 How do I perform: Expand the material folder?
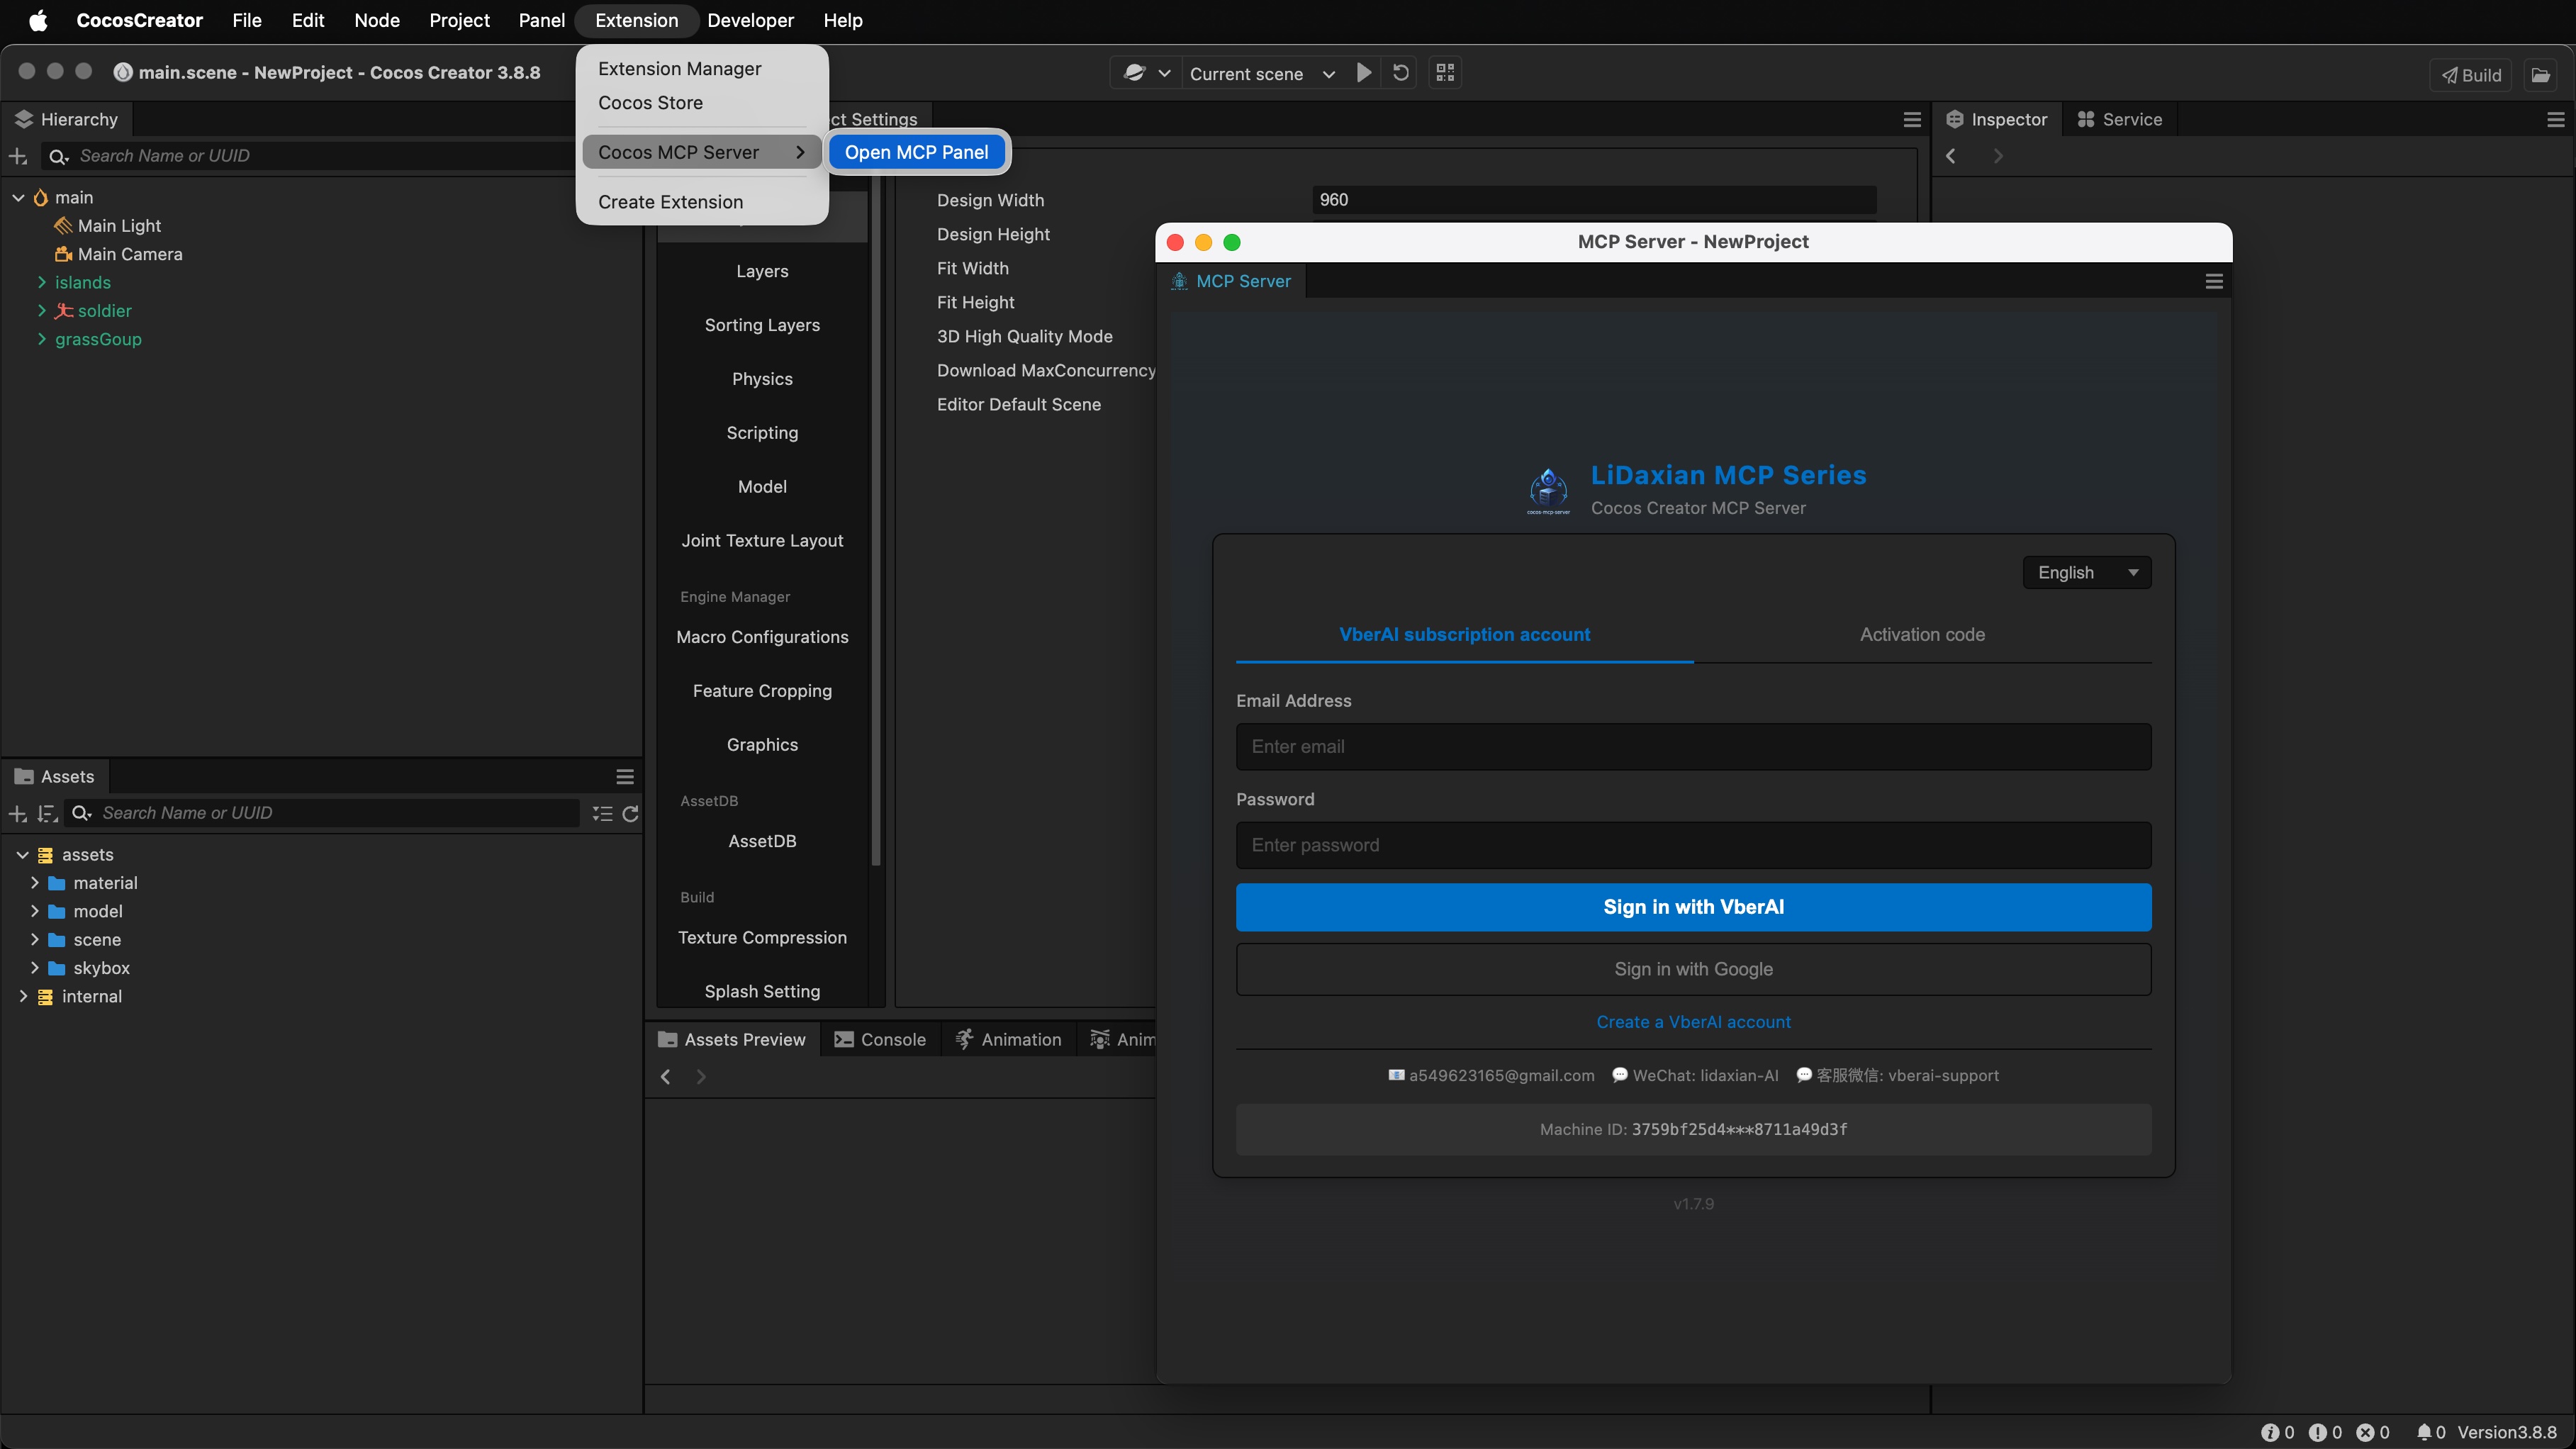[35, 883]
